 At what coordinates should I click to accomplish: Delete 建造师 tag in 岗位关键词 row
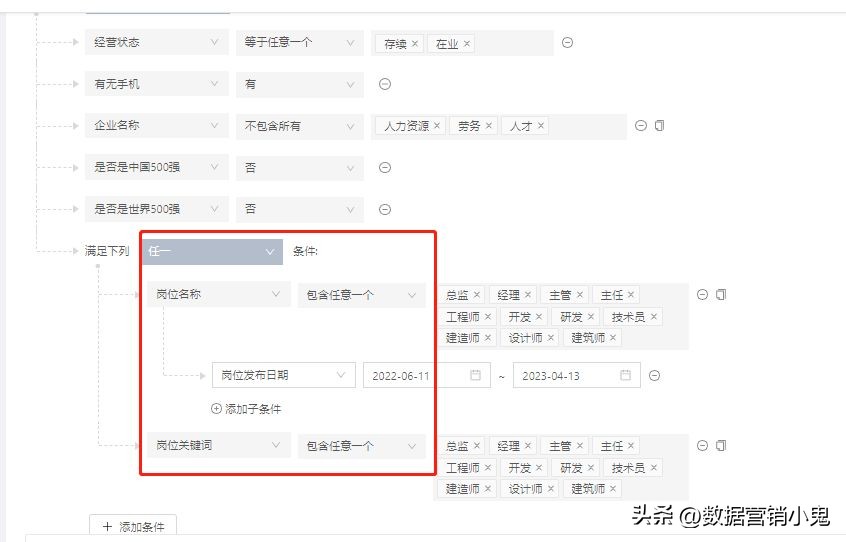coord(488,489)
